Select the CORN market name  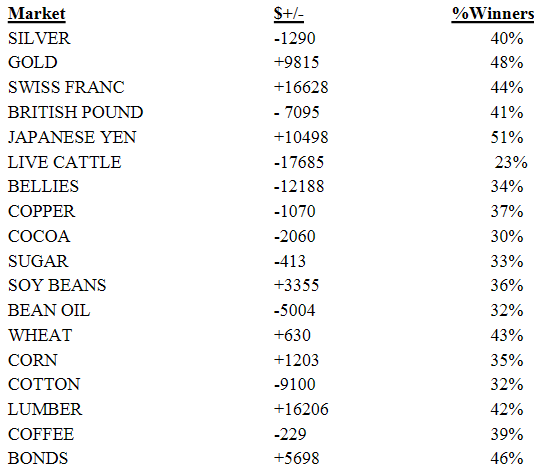(33, 361)
